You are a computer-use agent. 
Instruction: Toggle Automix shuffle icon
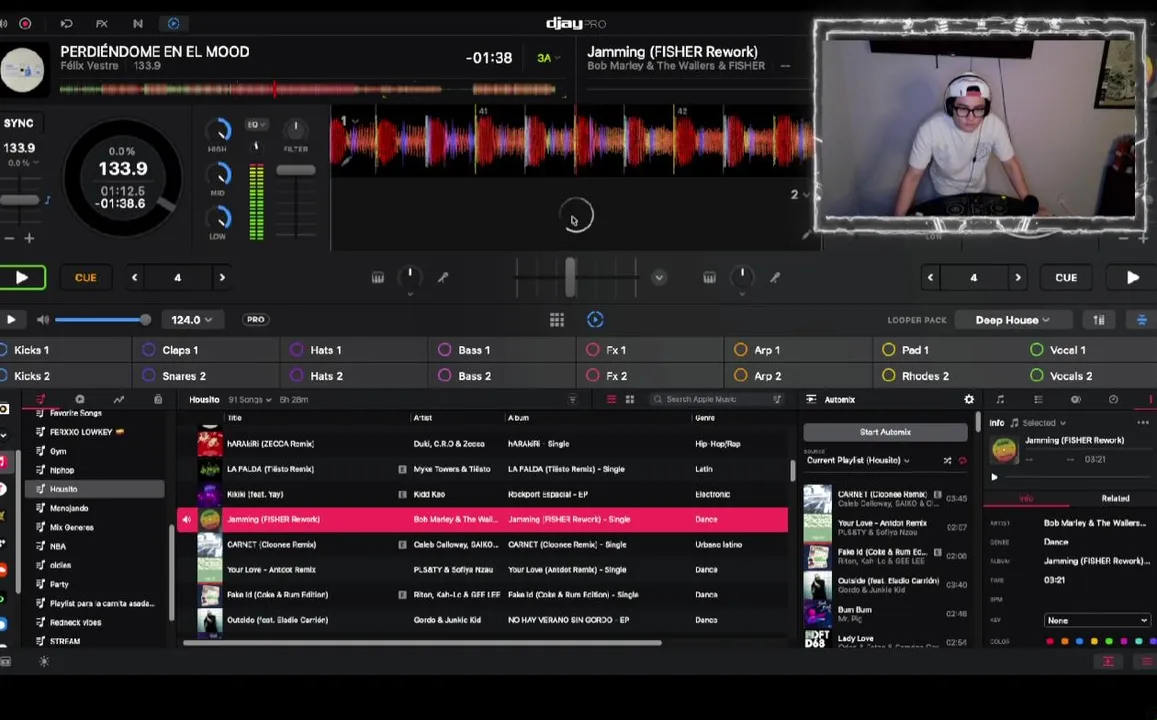click(x=947, y=460)
